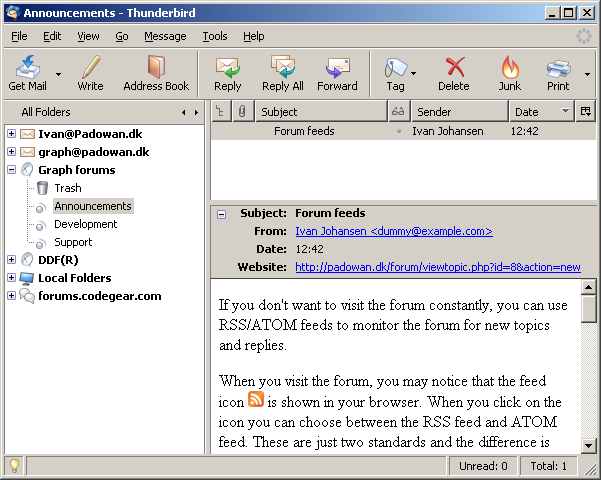This screenshot has width=601, height=480.
Task: Collapse the message header pane
Action: coord(222,214)
